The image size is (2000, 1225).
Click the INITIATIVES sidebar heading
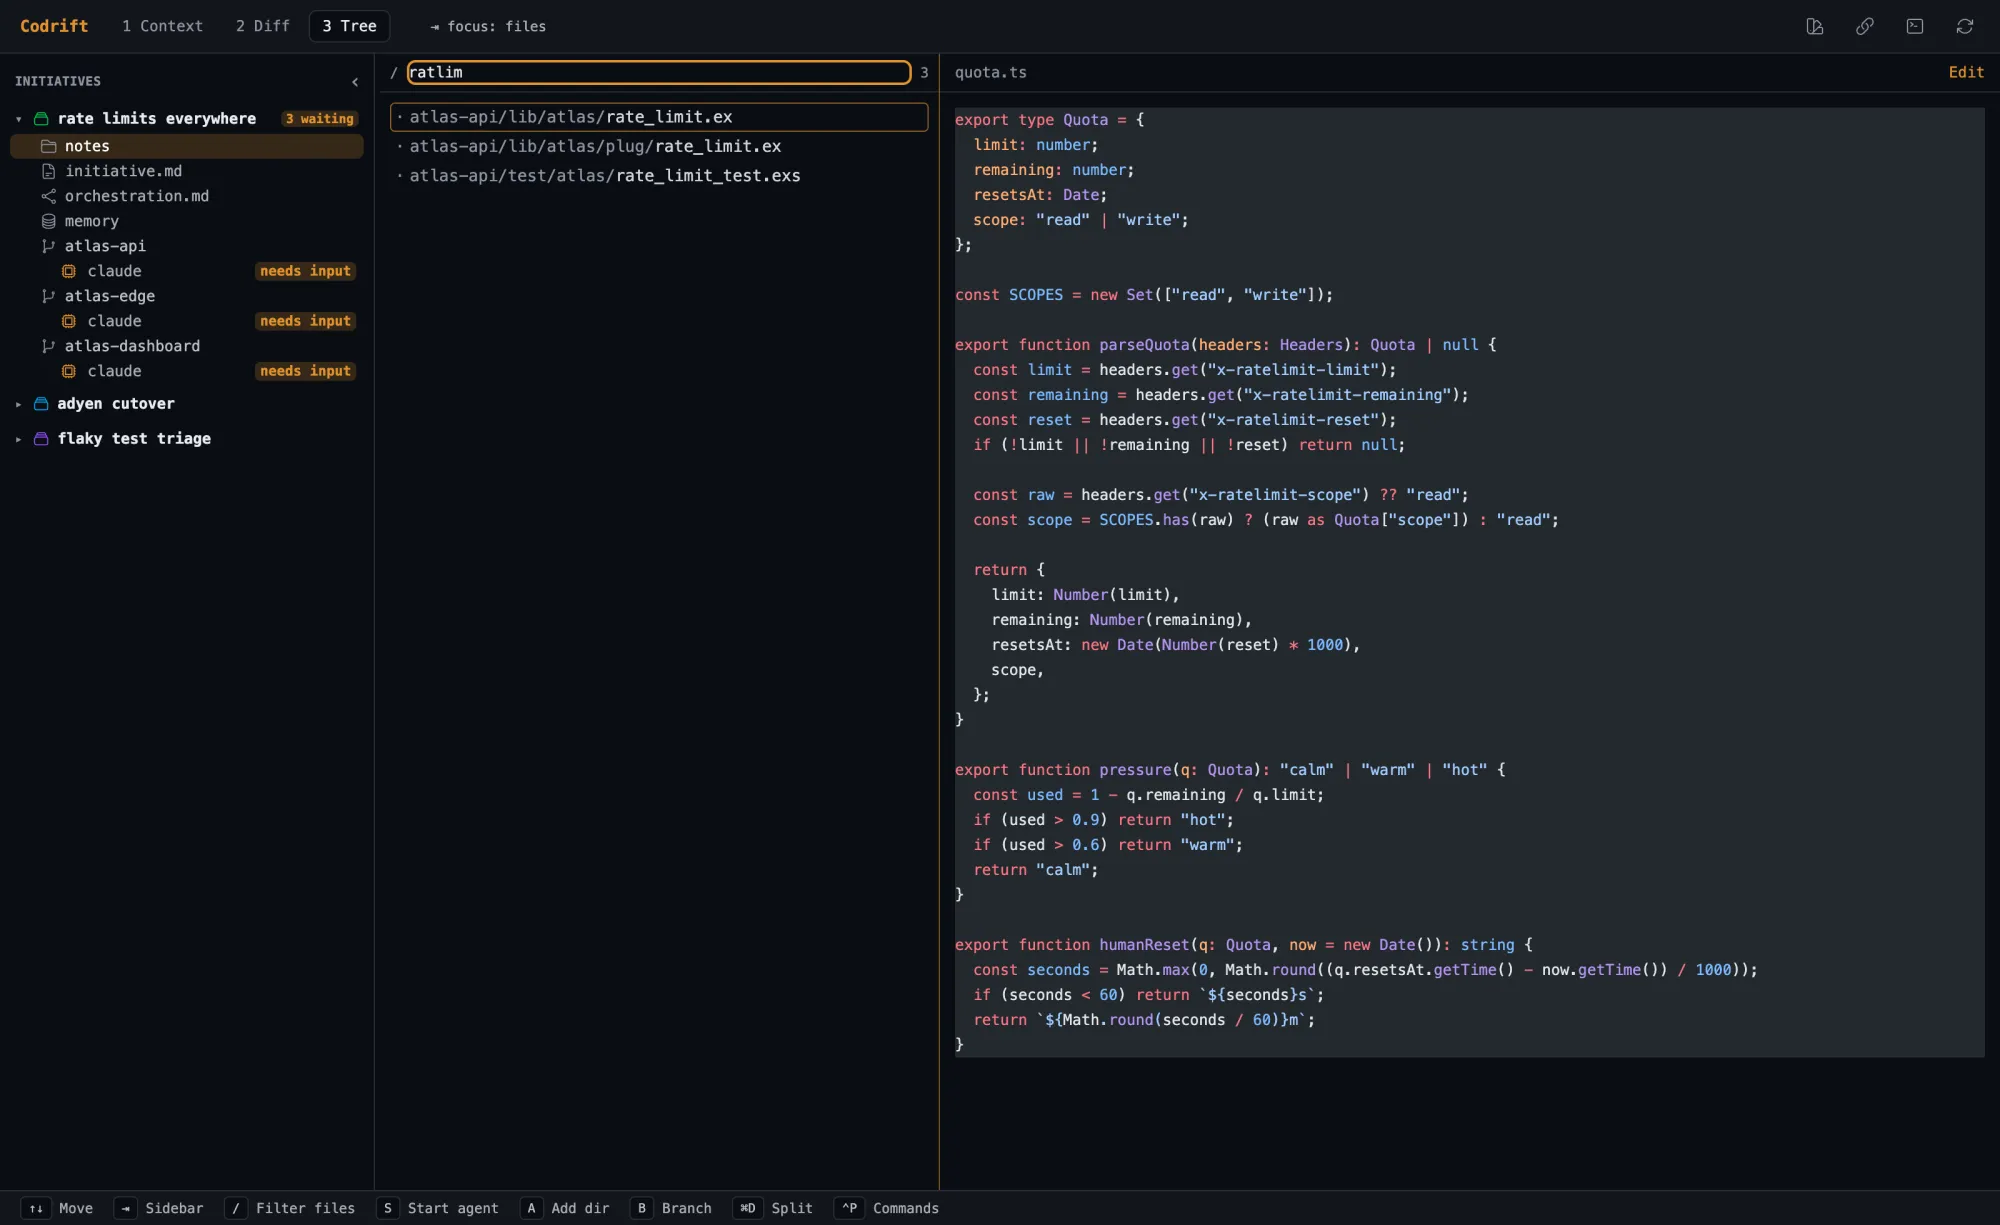point(58,81)
